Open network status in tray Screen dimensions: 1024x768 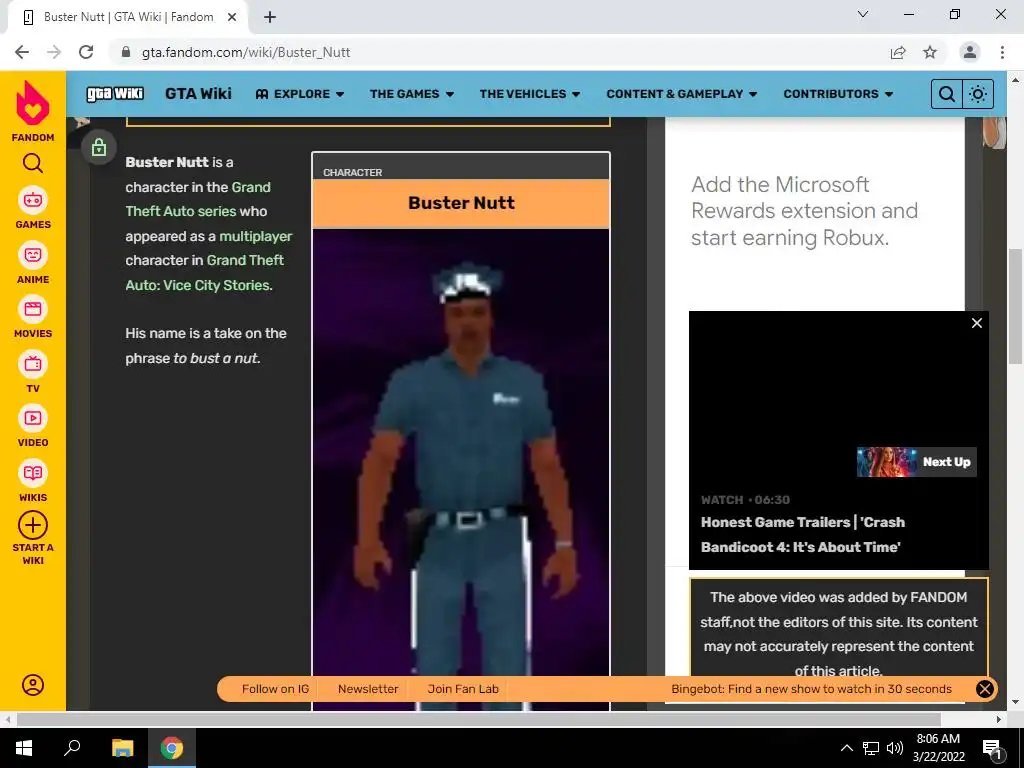tap(871, 748)
